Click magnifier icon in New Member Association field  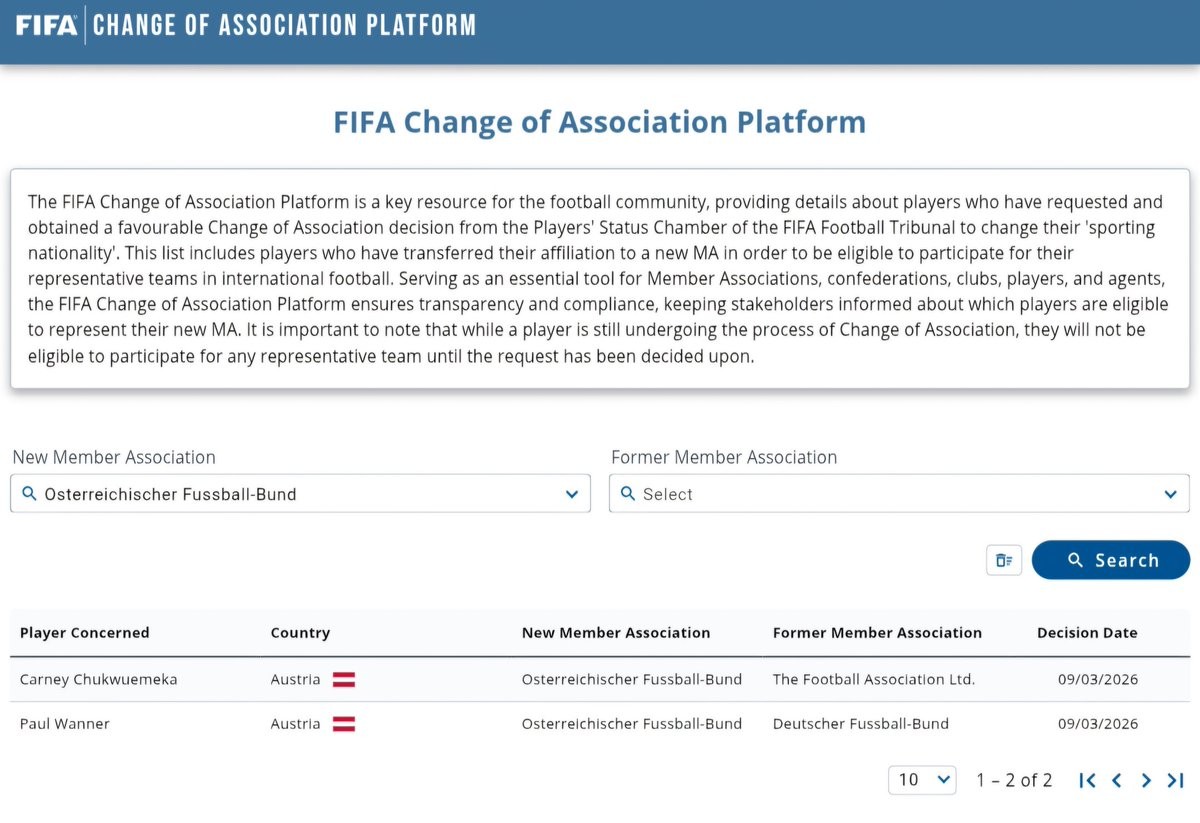(28, 494)
